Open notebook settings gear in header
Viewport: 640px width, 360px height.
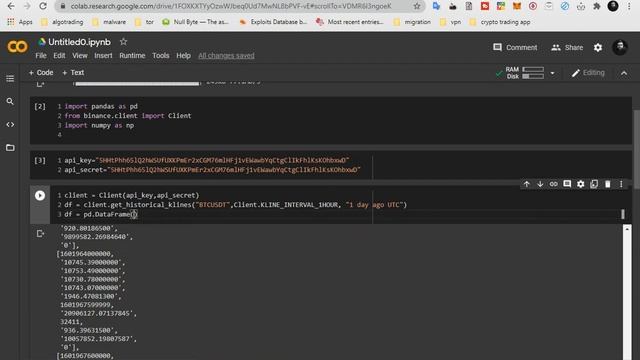(598, 47)
